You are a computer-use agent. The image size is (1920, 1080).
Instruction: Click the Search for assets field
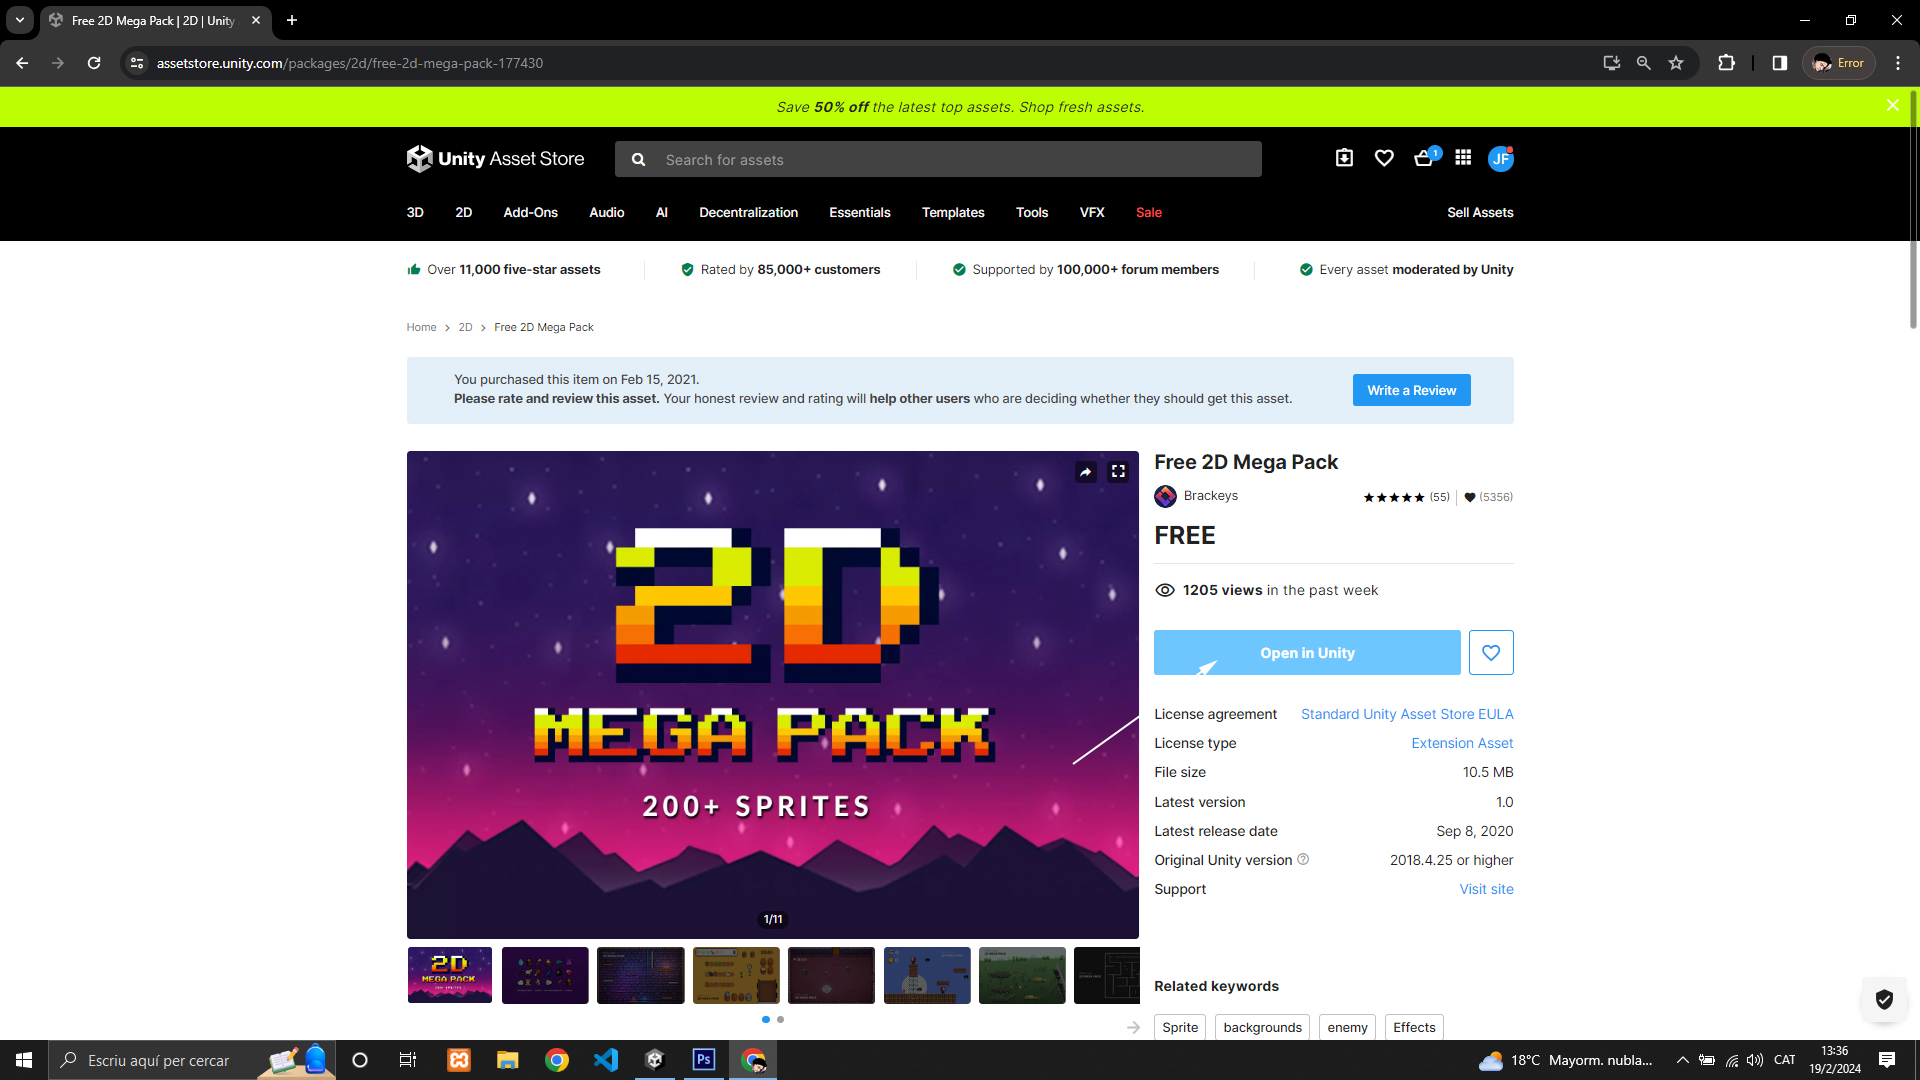pos(950,160)
